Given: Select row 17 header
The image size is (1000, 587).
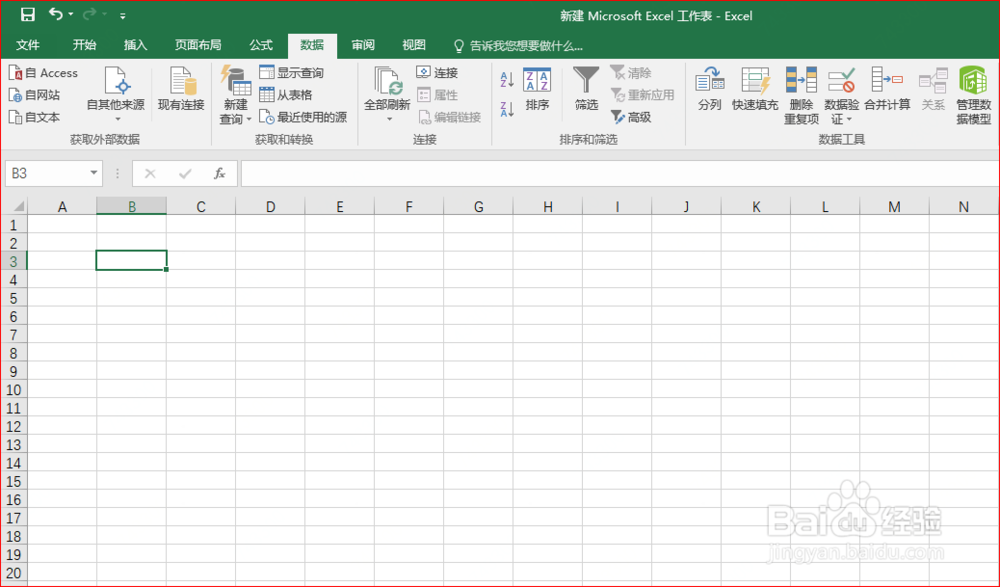Looking at the screenshot, I should tap(13, 518).
